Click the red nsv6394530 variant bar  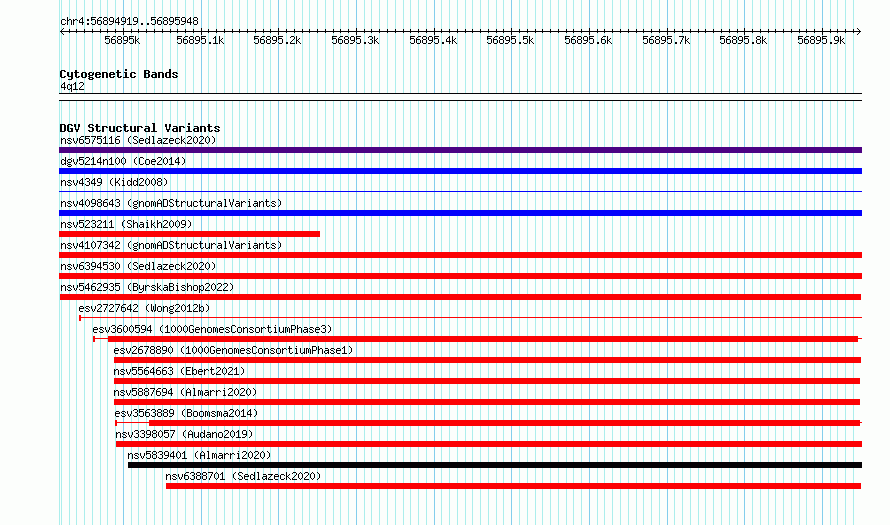pos(460,276)
